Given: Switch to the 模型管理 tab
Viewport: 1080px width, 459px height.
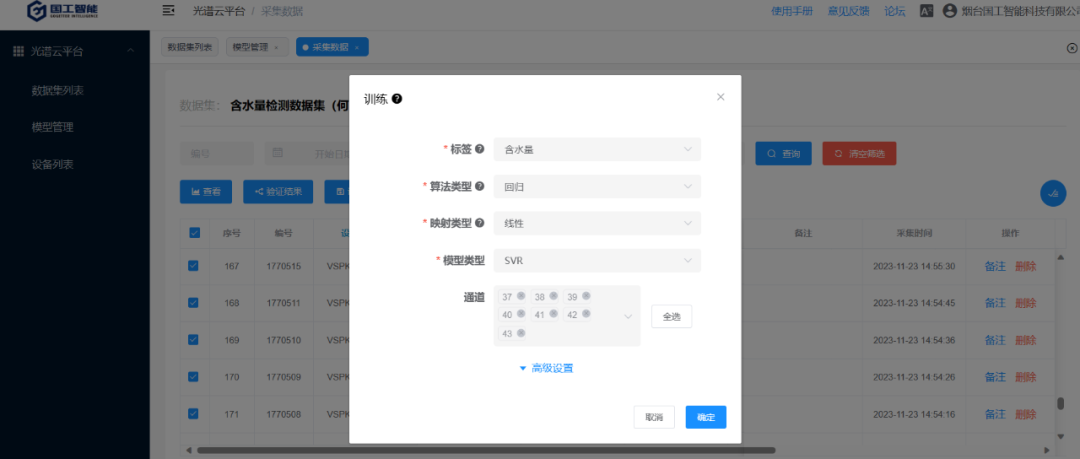Looking at the screenshot, I should pyautogui.click(x=250, y=47).
